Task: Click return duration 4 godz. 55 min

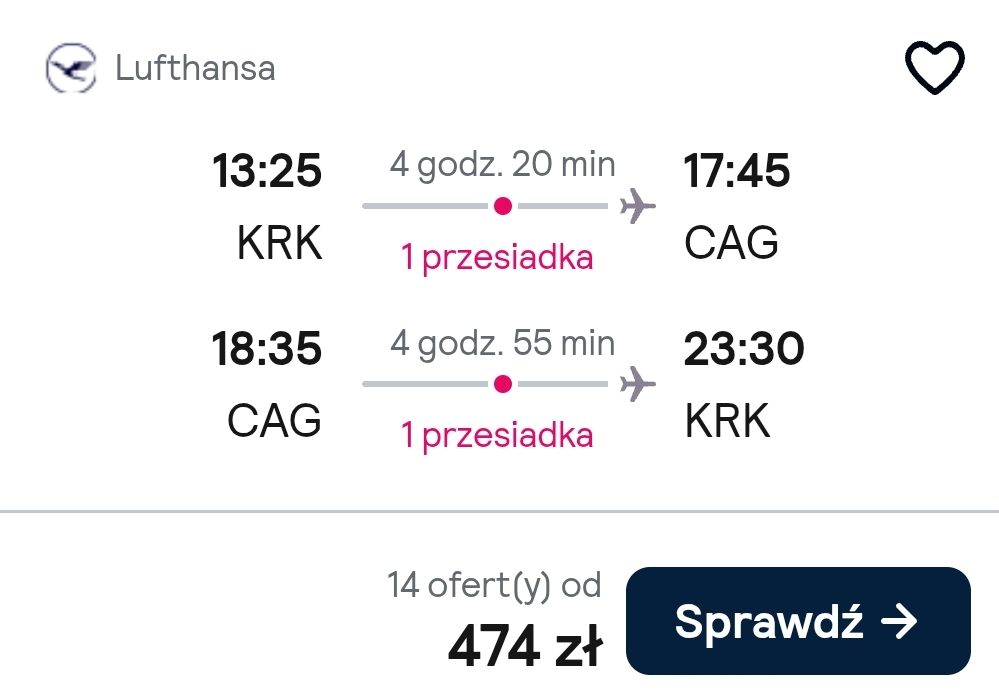Action: [503, 343]
